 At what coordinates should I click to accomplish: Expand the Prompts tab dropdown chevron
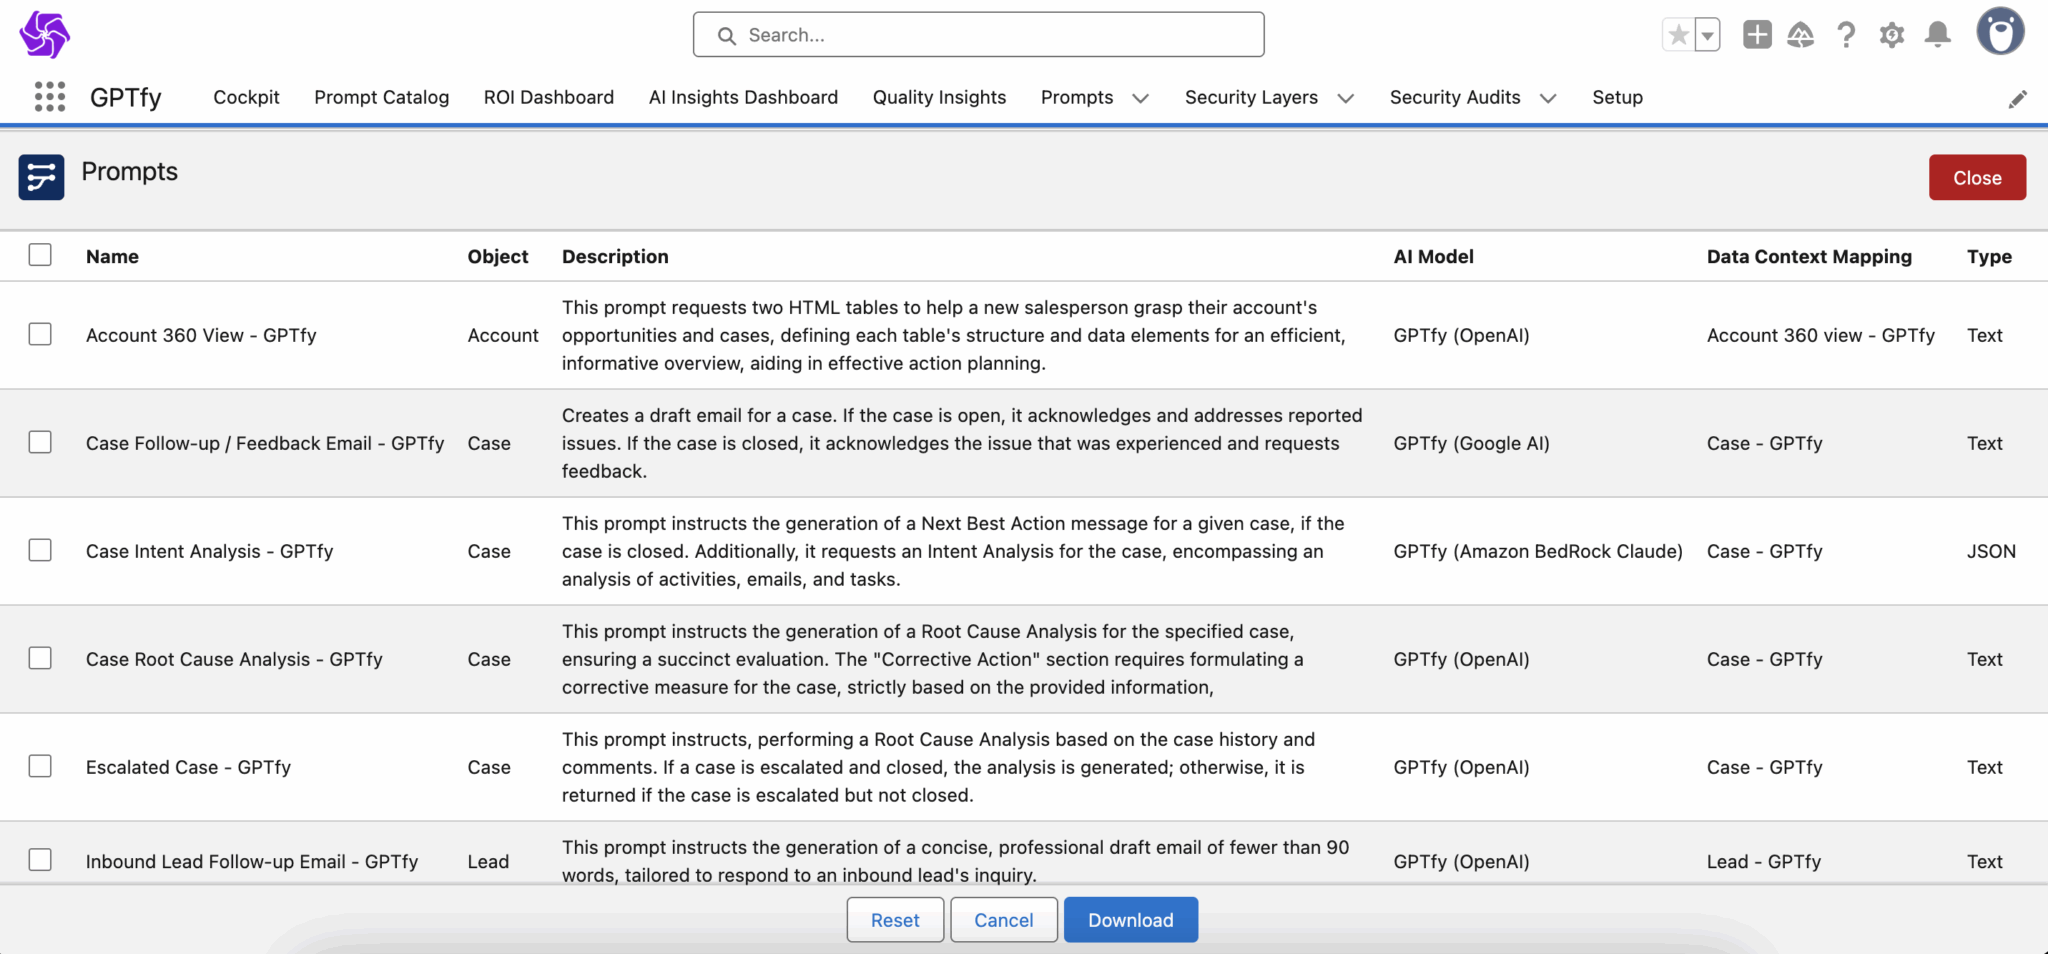point(1140,98)
